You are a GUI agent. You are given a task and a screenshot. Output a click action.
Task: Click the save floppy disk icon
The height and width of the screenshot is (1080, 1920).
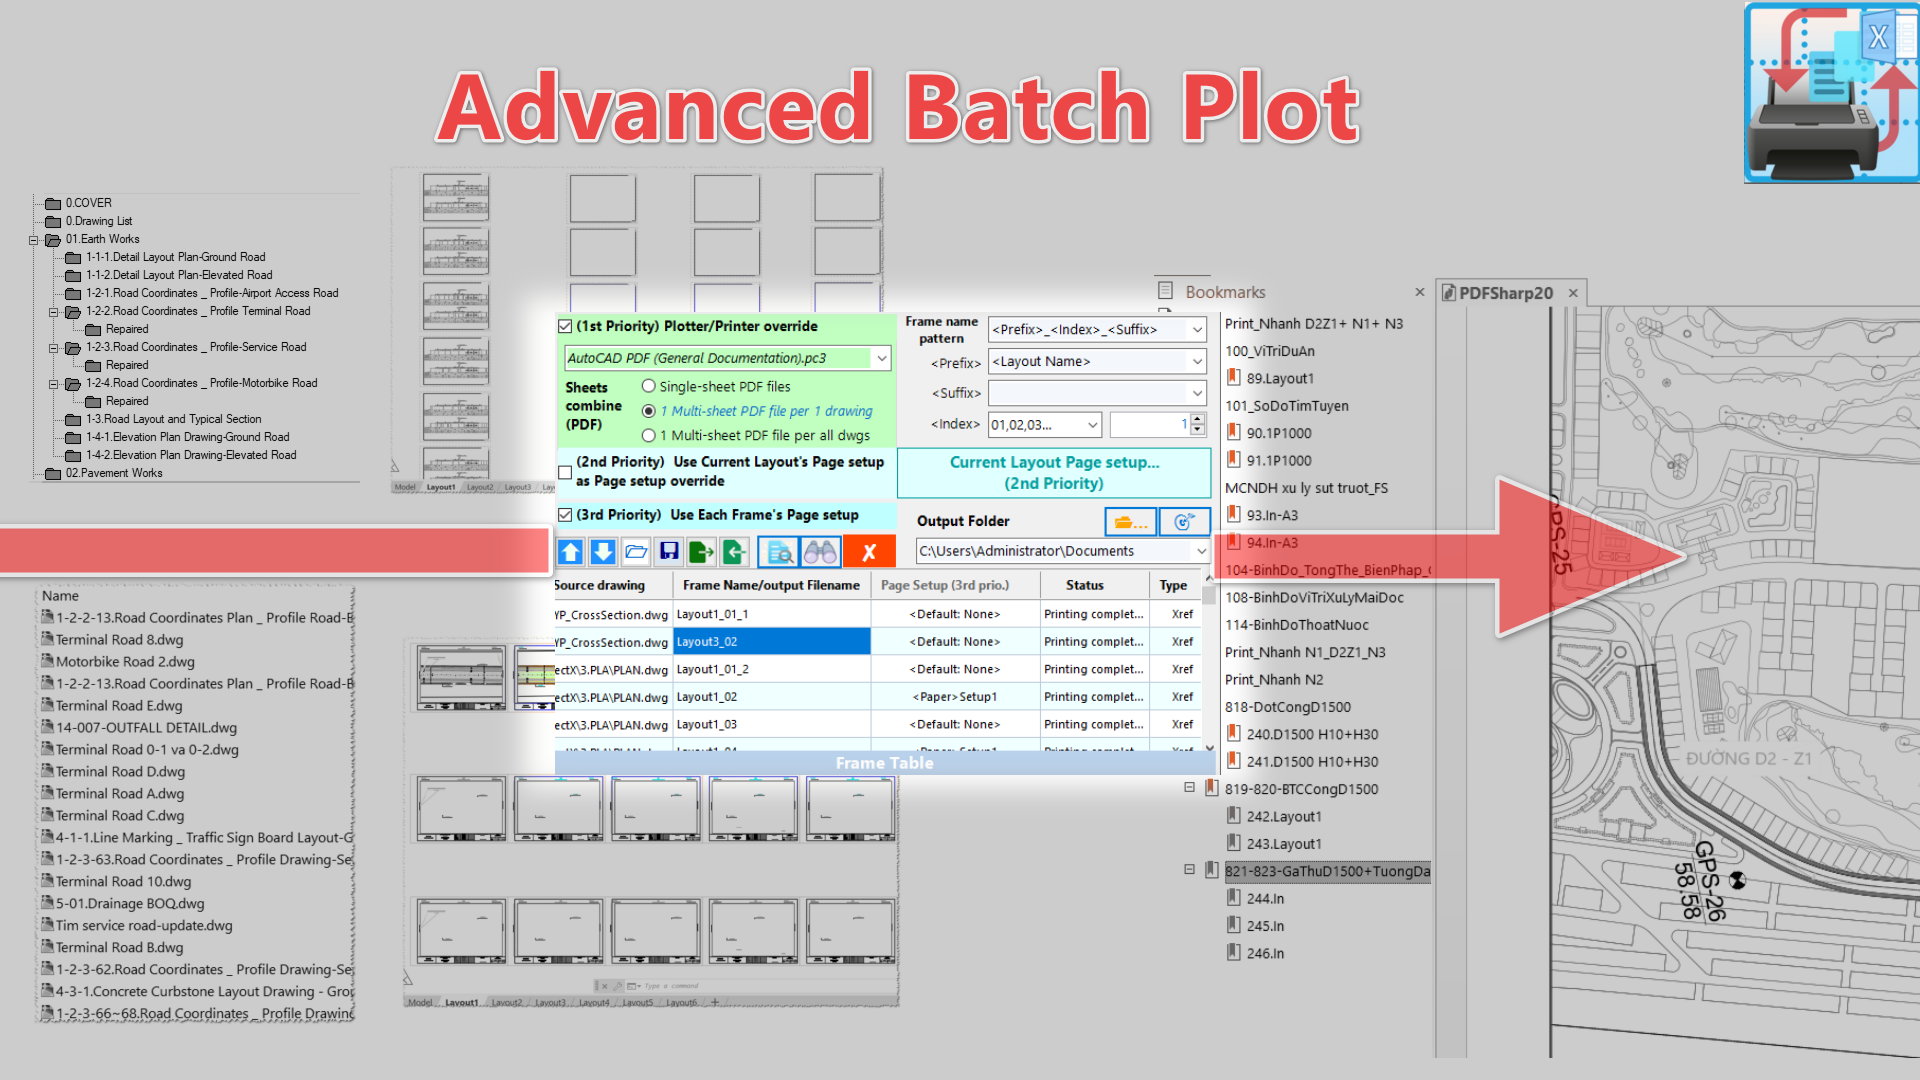pyautogui.click(x=669, y=551)
